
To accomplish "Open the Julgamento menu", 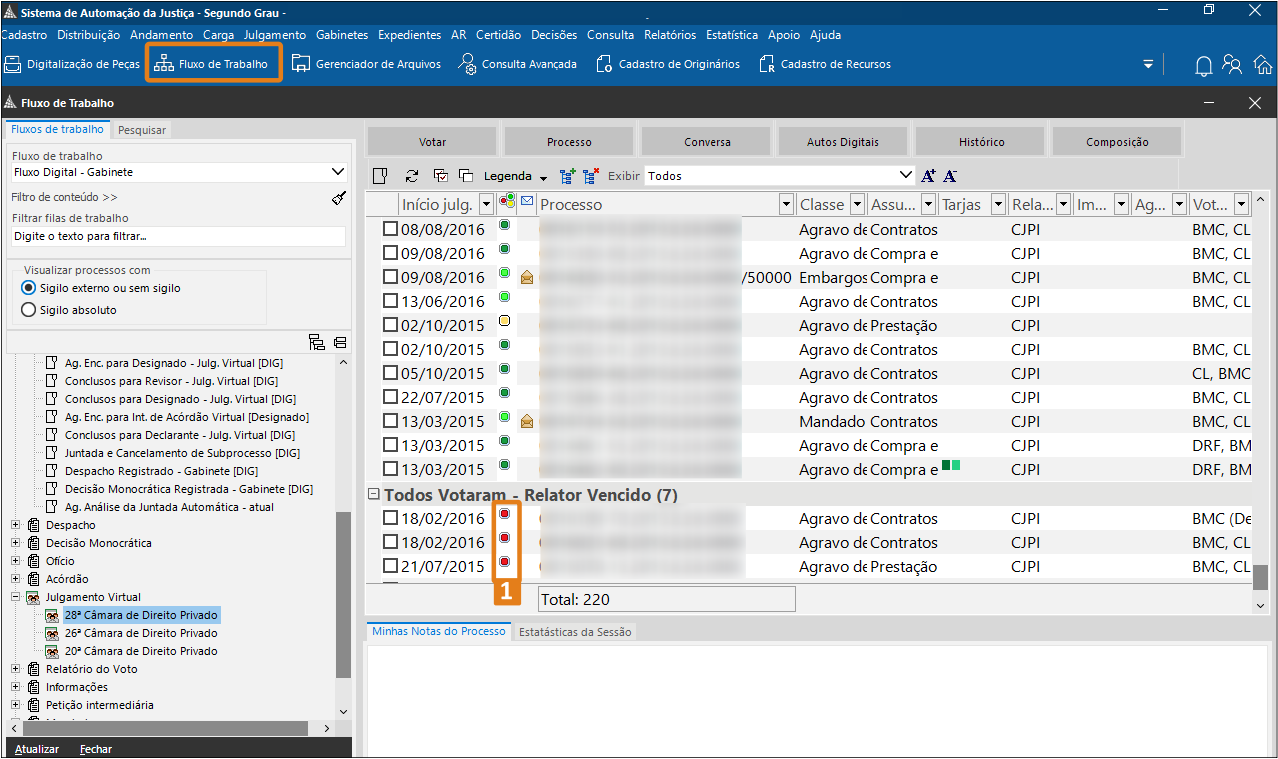I will click(x=275, y=35).
